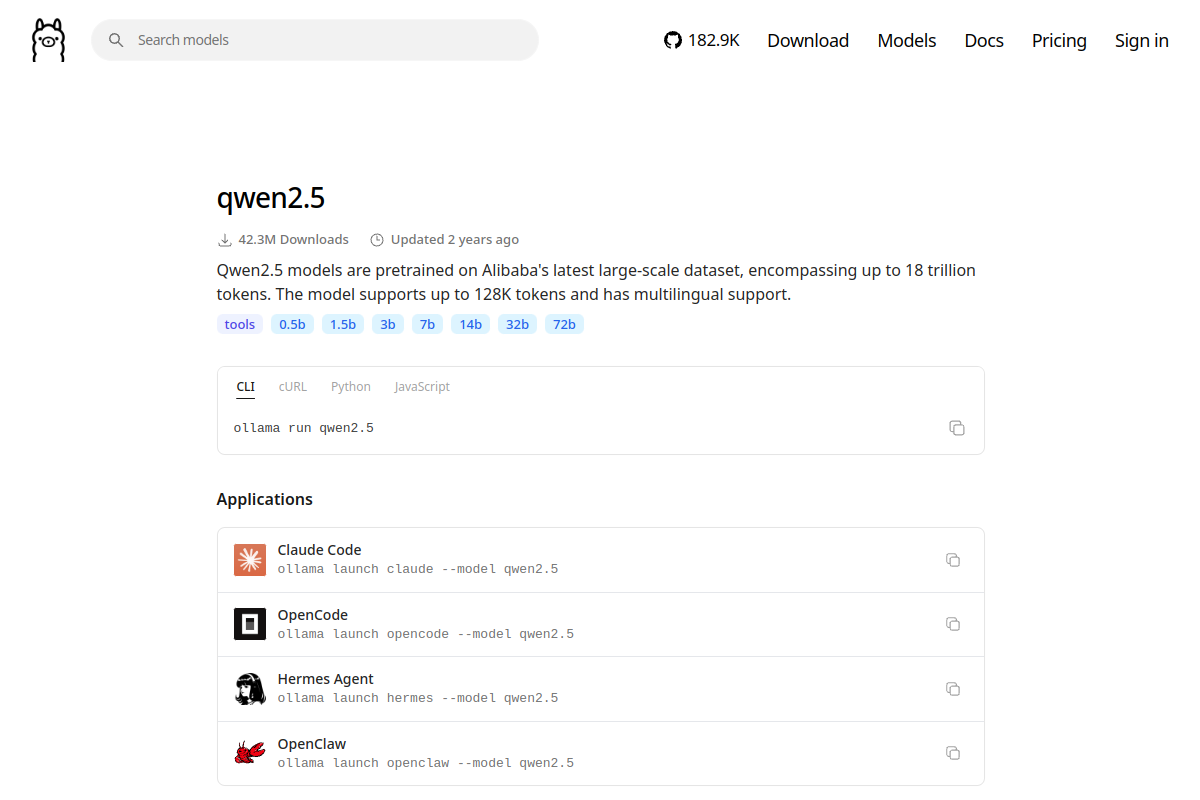Focus the Search models field
This screenshot has width=1200, height=800.
click(315, 40)
